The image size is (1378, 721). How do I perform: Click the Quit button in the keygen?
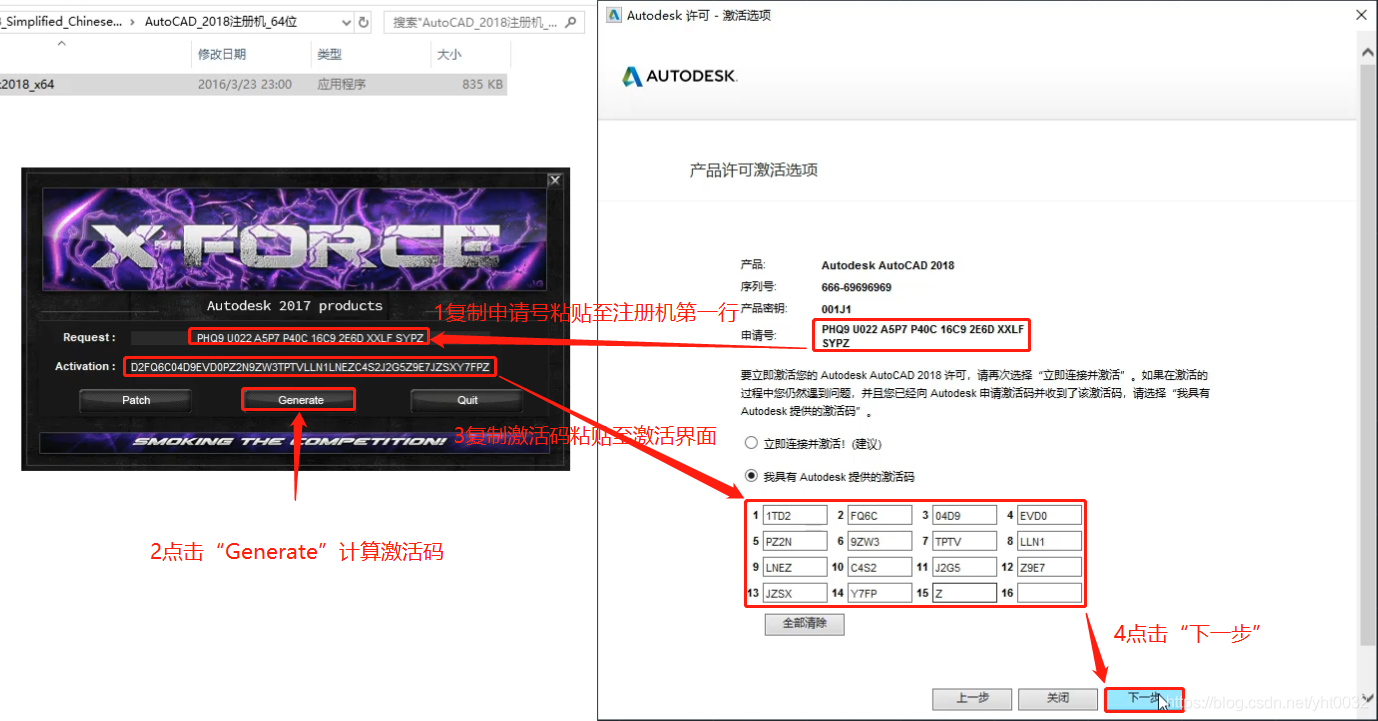click(x=467, y=400)
